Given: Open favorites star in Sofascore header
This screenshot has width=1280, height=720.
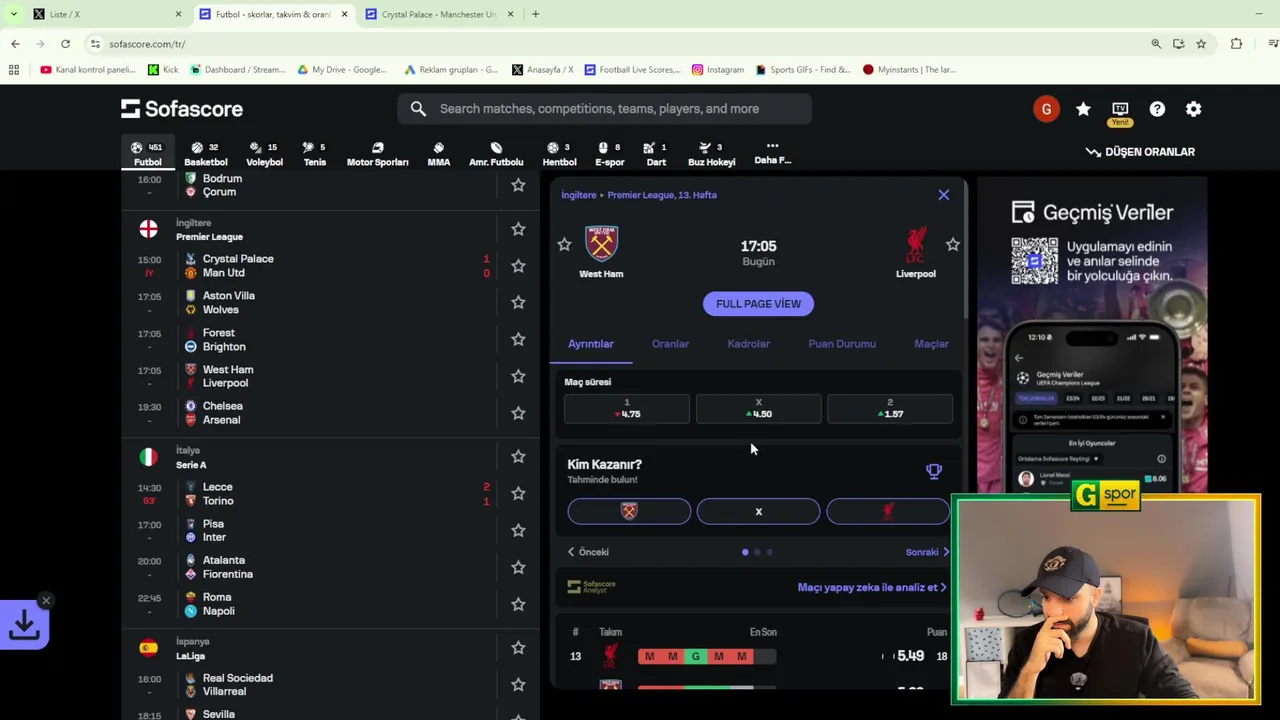Looking at the screenshot, I should (x=1083, y=109).
